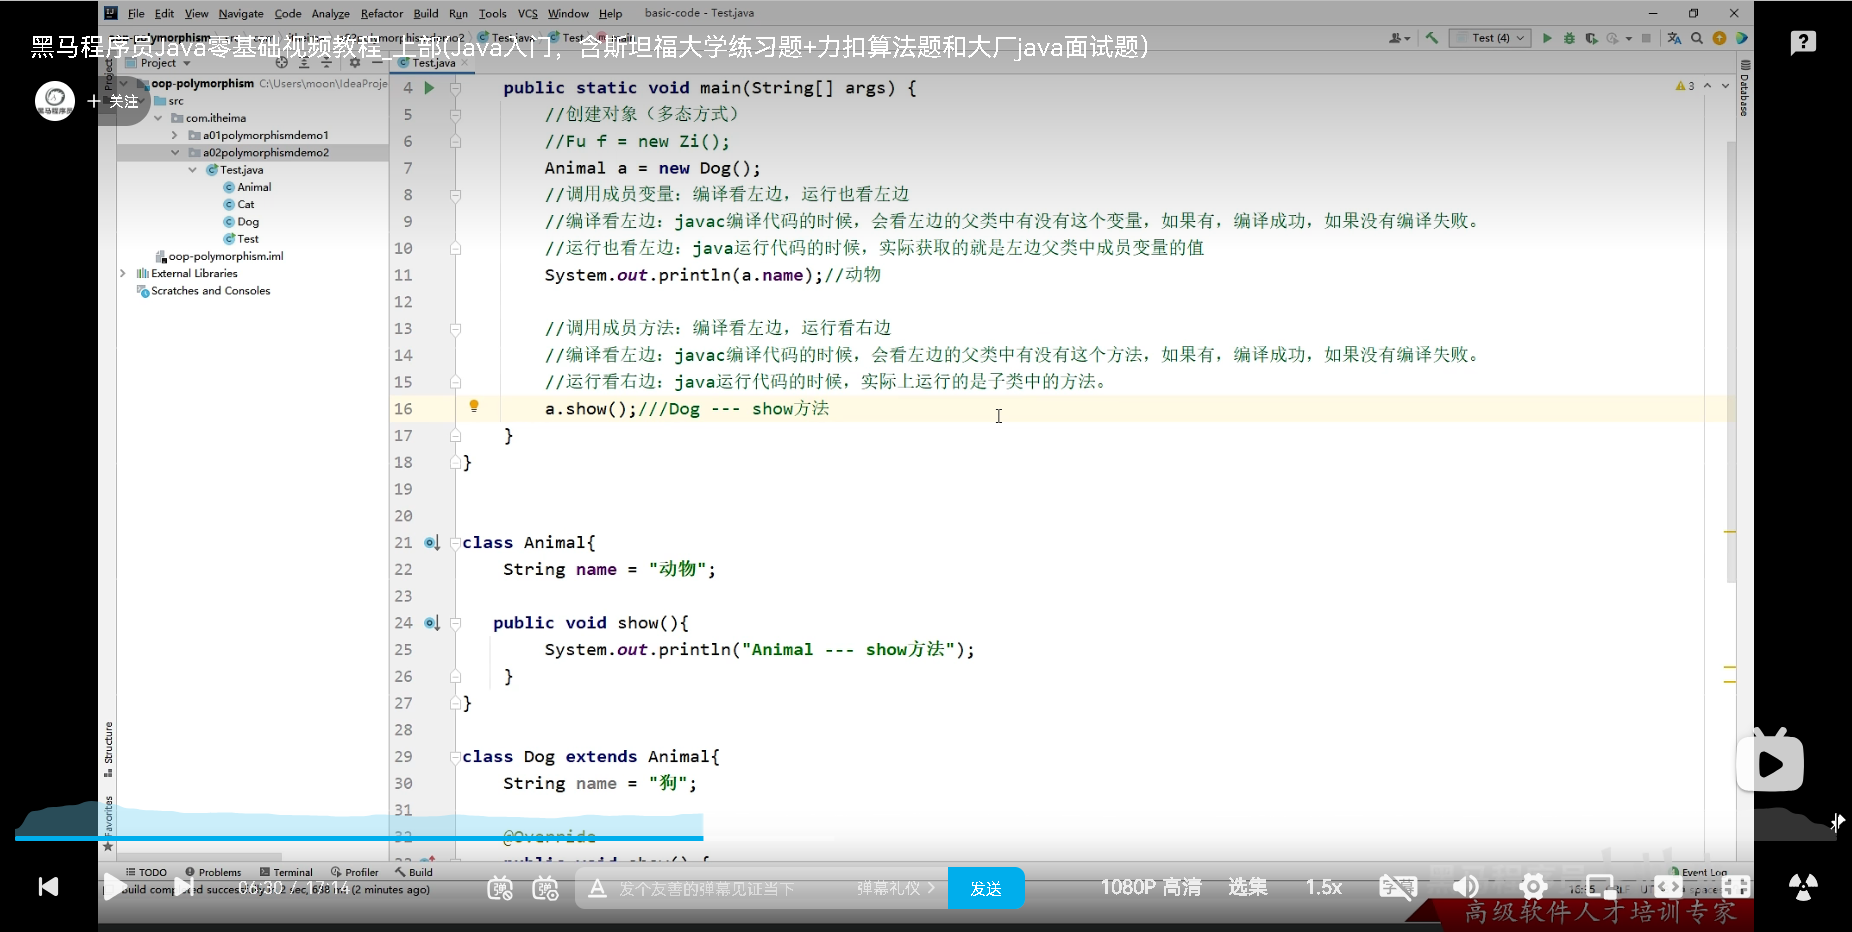Open the 选集 episode list
1852x932 pixels.
point(1247,887)
